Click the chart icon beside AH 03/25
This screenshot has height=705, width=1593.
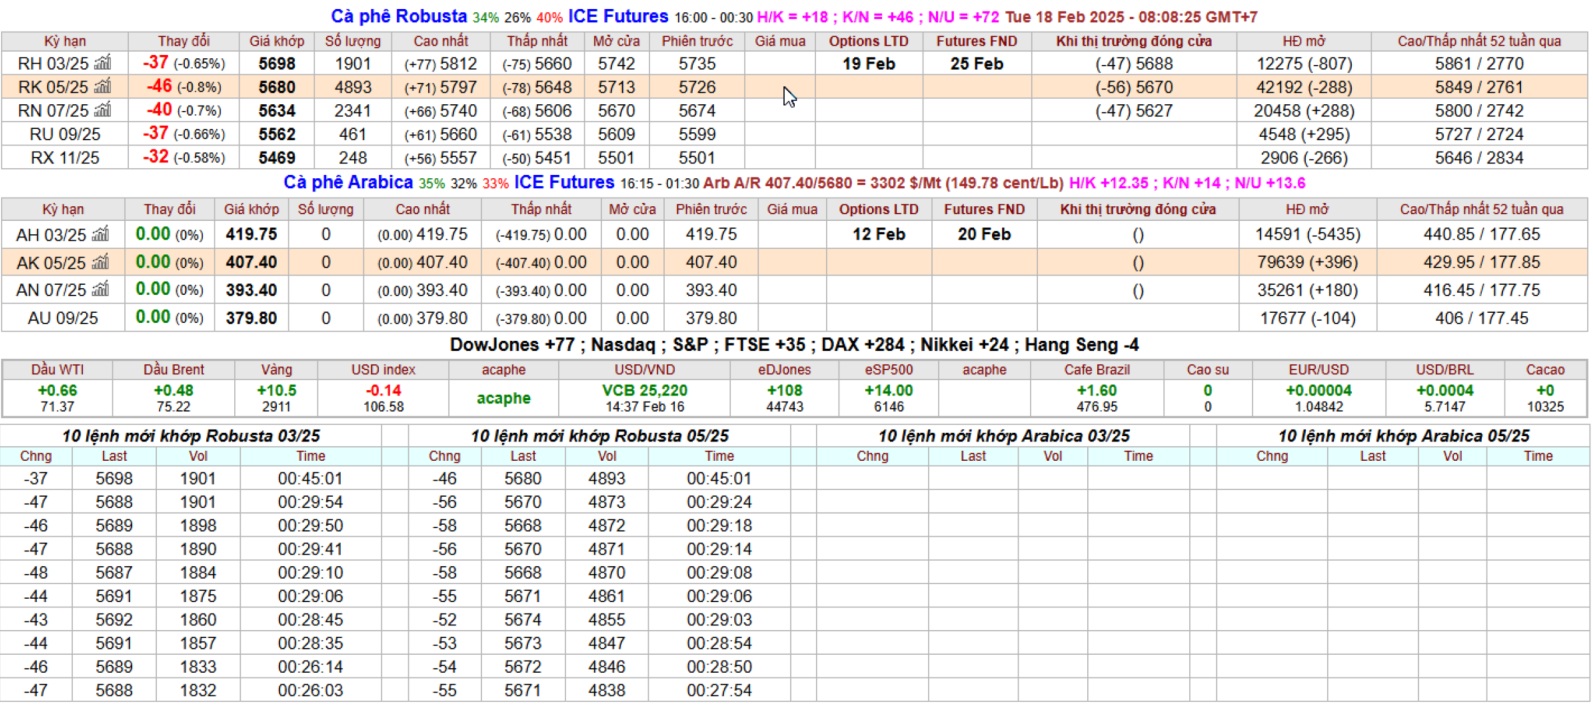[x=100, y=235]
